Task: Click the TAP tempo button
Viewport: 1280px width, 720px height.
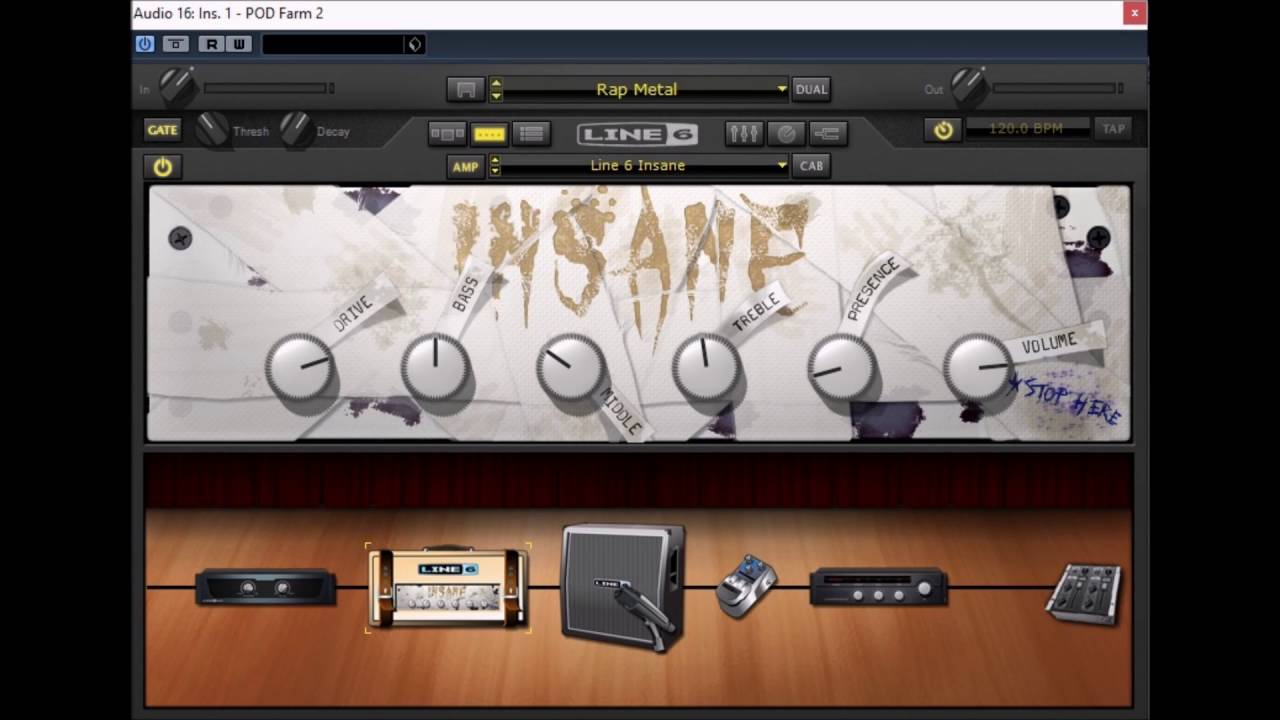Action: pyautogui.click(x=1113, y=129)
